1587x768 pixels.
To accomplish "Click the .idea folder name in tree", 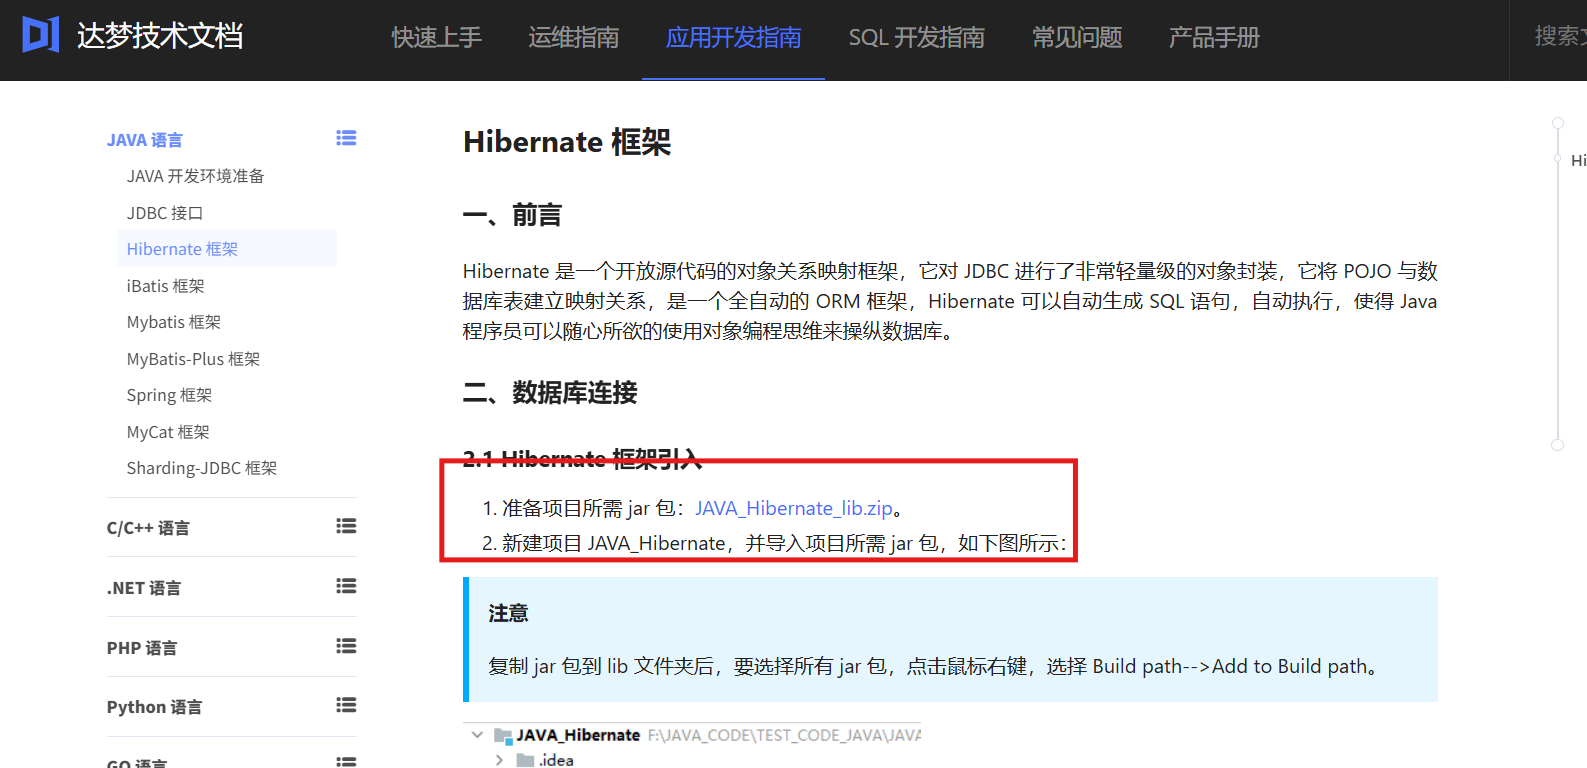I will tap(556, 760).
